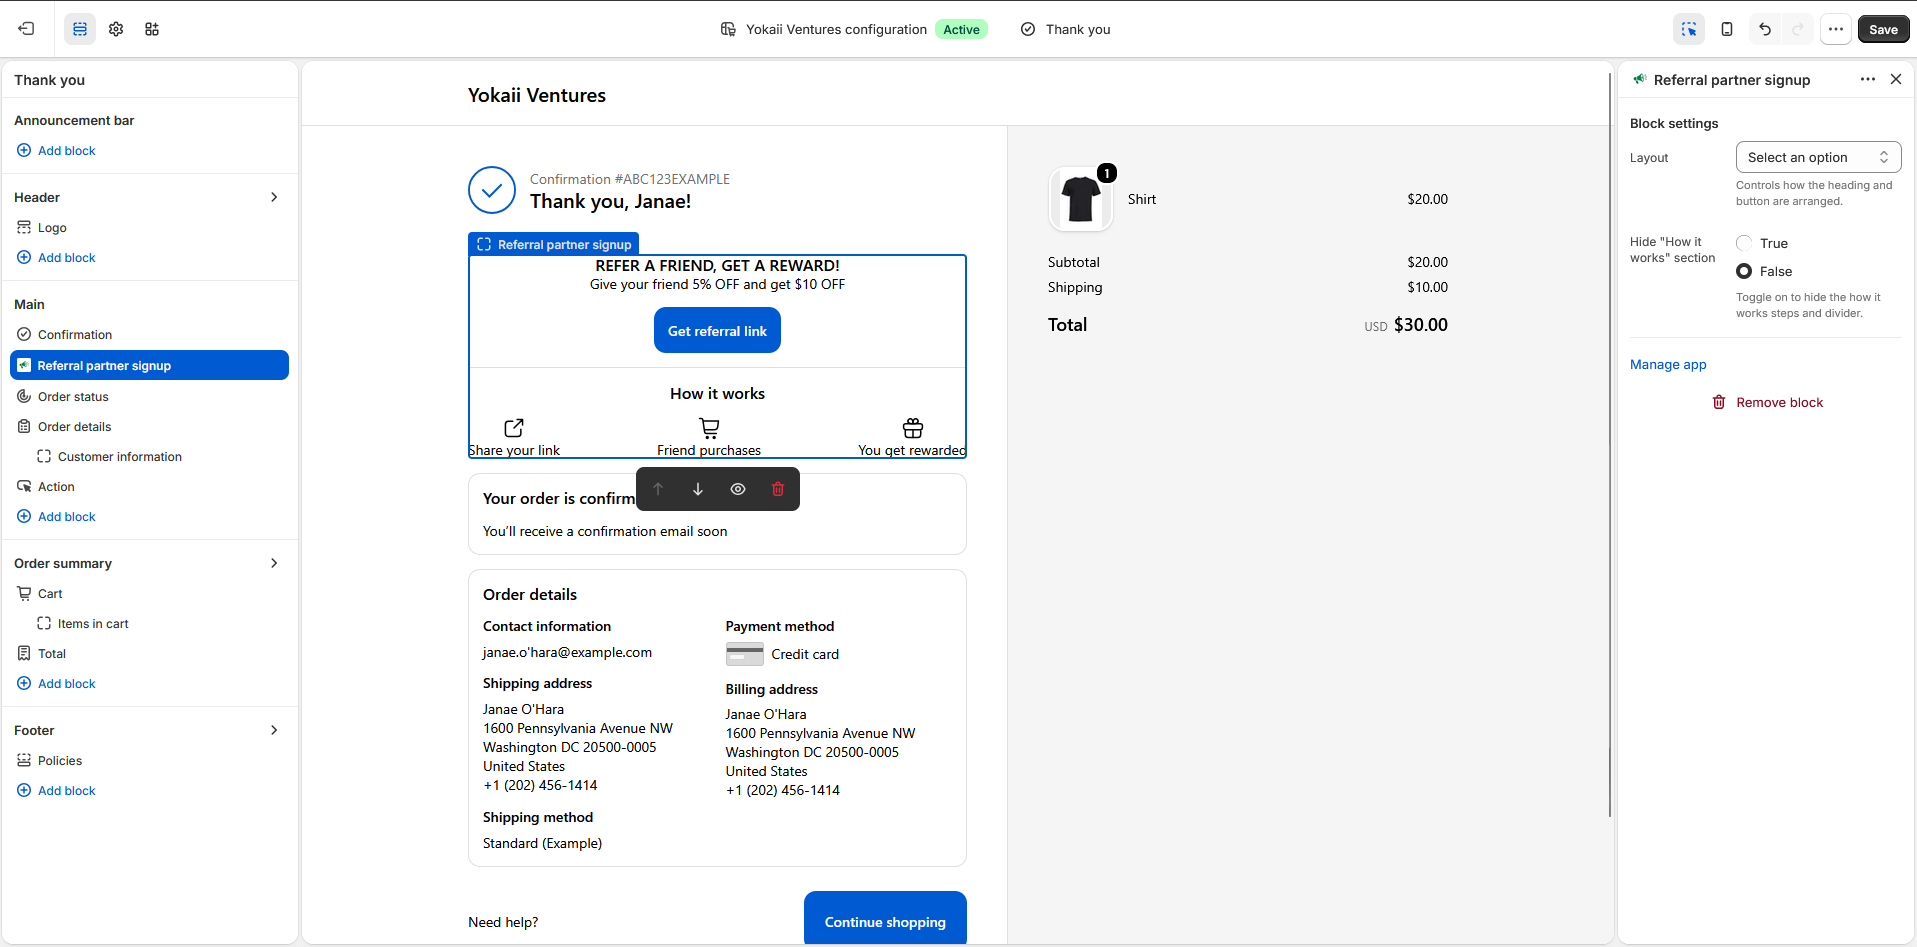Open the Settings gear icon

116,29
